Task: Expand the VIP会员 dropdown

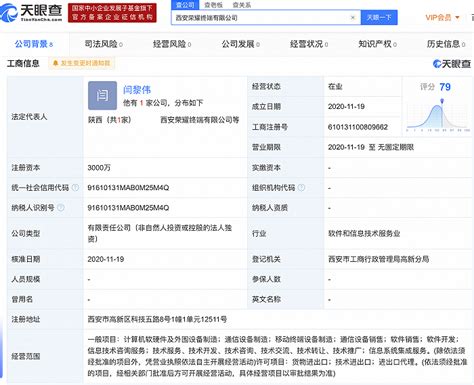Action: [x=442, y=17]
